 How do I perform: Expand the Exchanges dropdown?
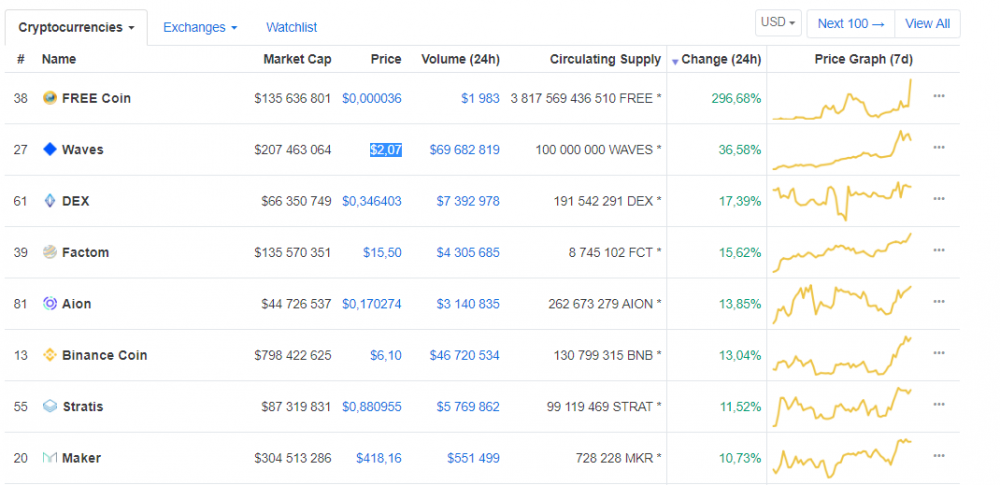tap(200, 27)
